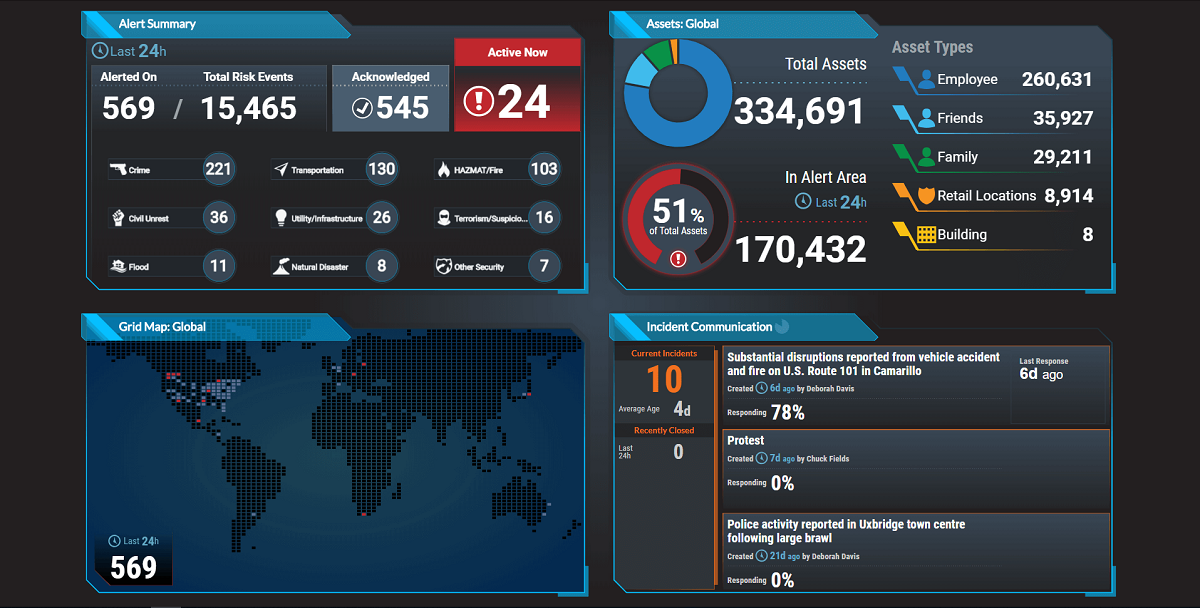Click the Terrorism/Suspicious category icon

coord(444,218)
